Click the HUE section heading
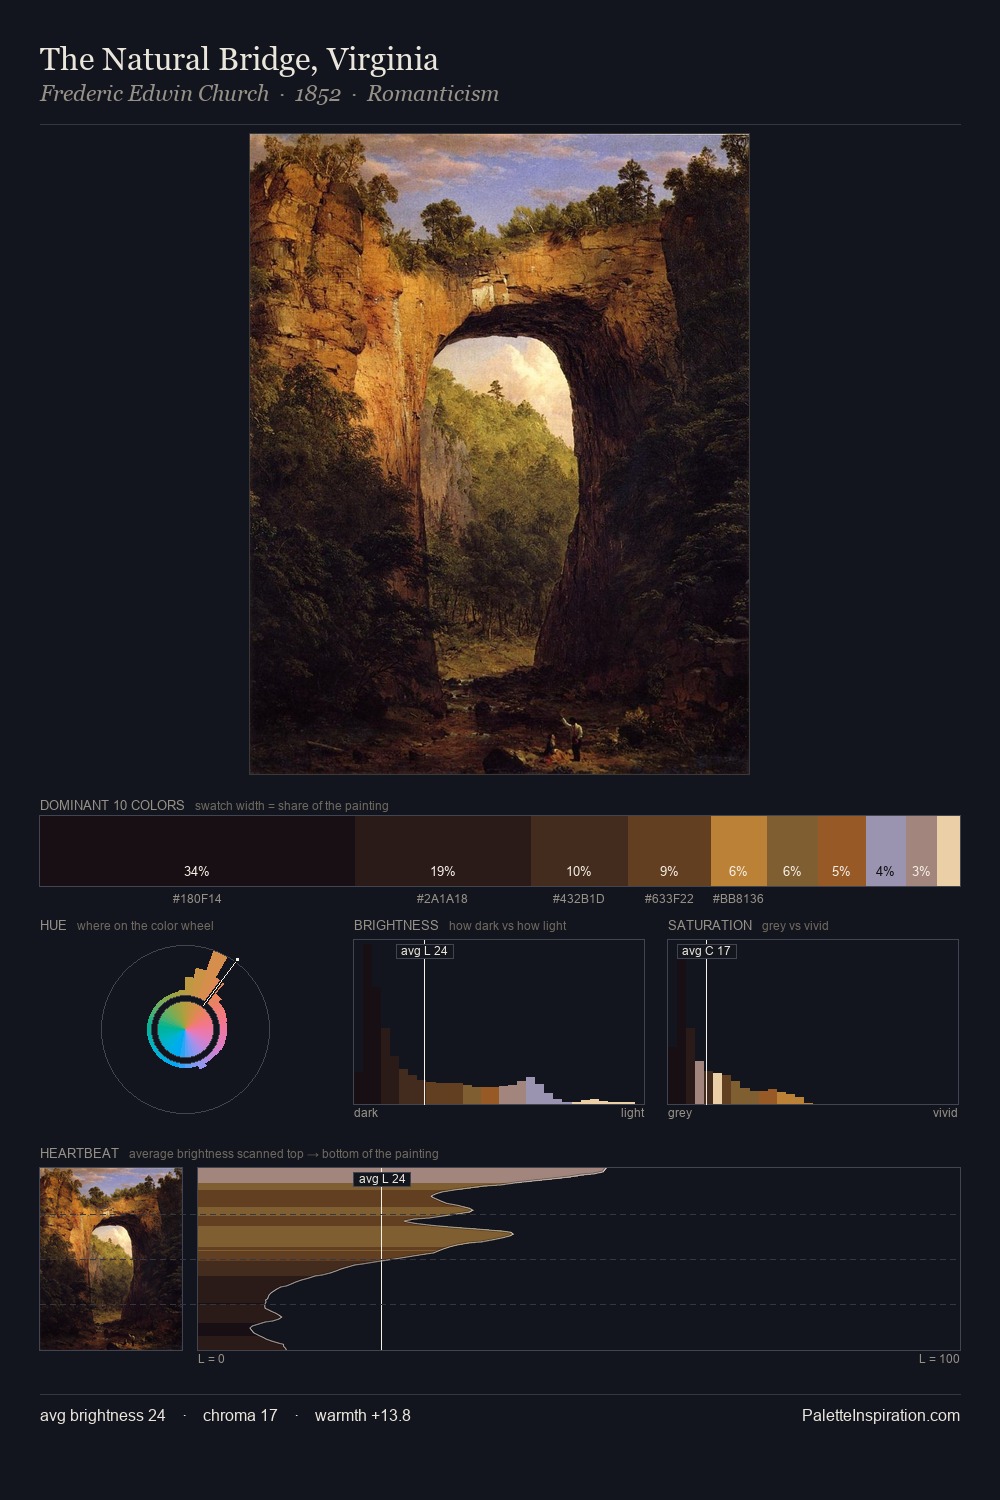 pos(53,925)
